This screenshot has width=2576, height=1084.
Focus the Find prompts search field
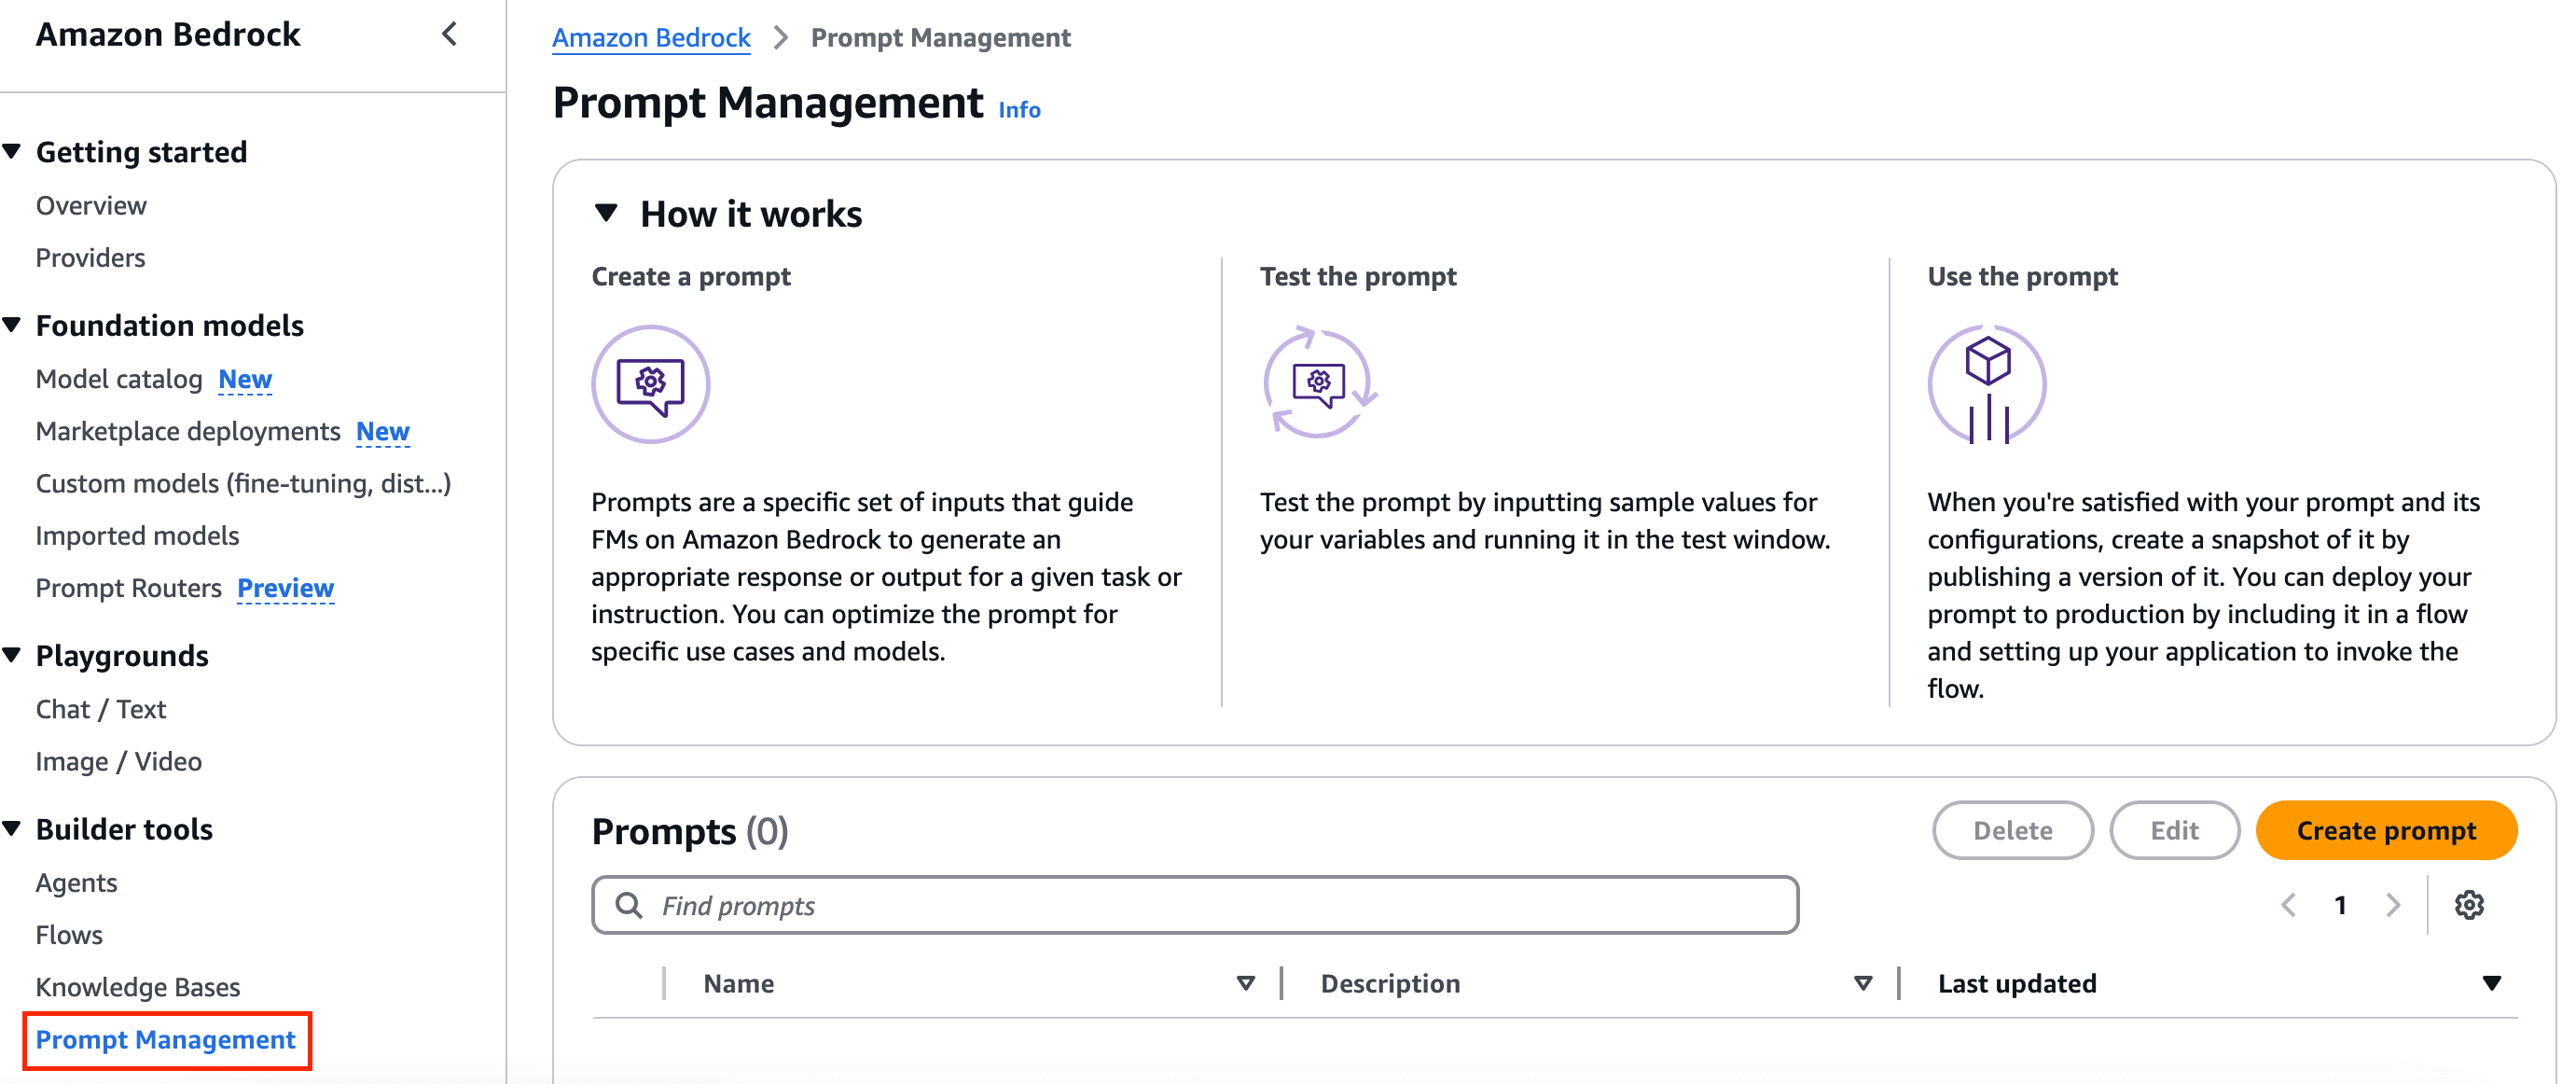(x=1195, y=905)
